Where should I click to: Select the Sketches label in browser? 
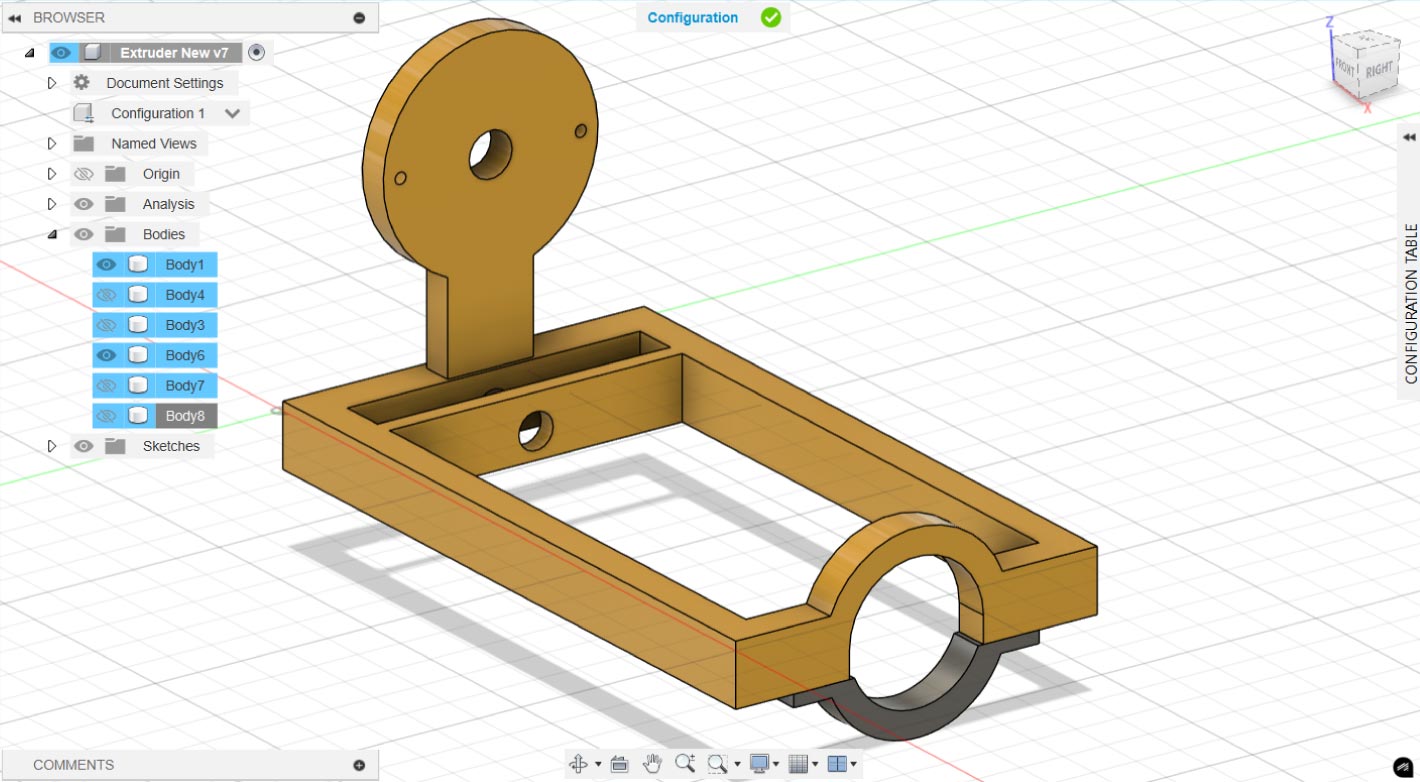171,446
